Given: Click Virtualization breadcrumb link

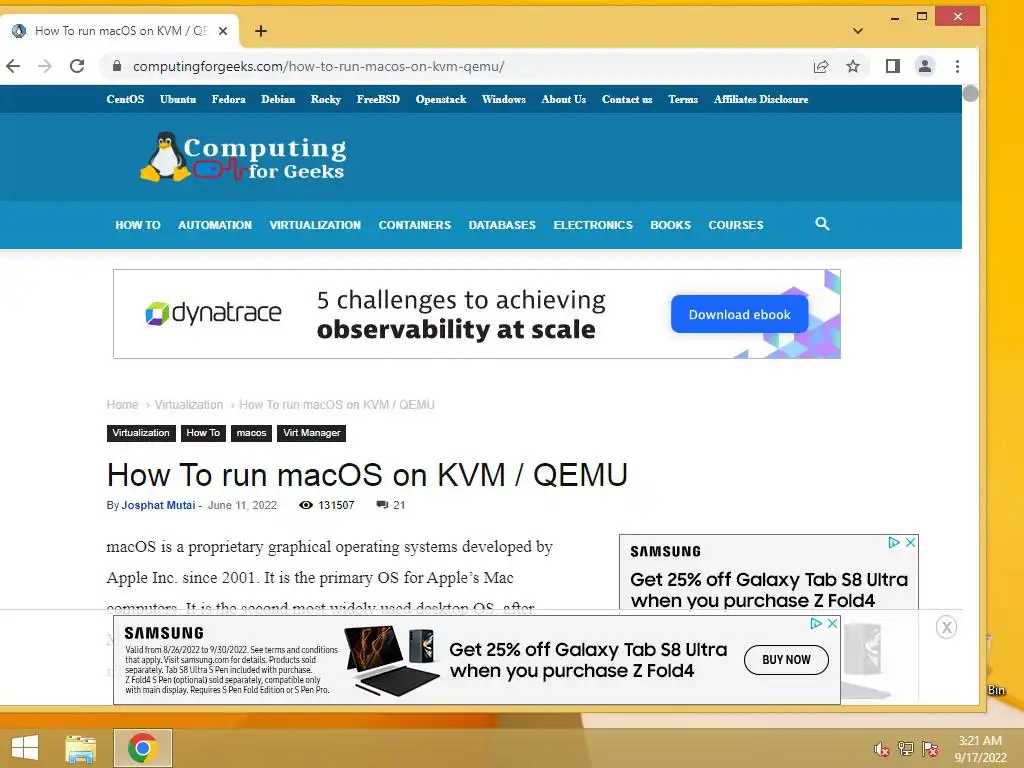Looking at the screenshot, I should click(189, 405).
